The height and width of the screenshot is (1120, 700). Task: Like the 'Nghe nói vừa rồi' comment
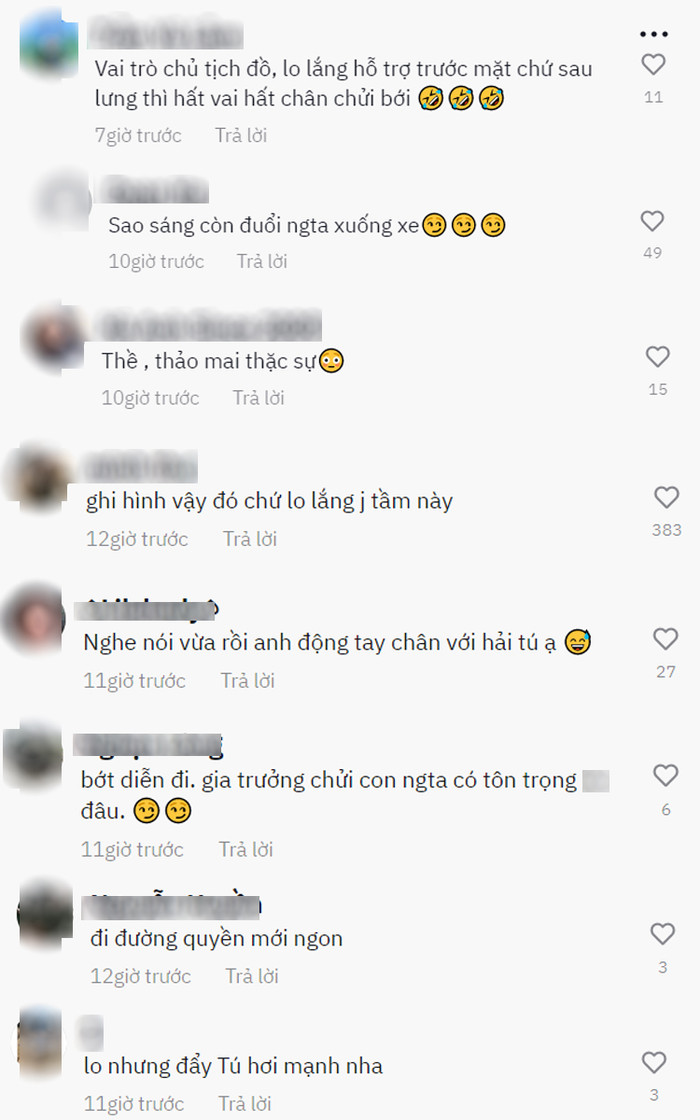tap(665, 639)
